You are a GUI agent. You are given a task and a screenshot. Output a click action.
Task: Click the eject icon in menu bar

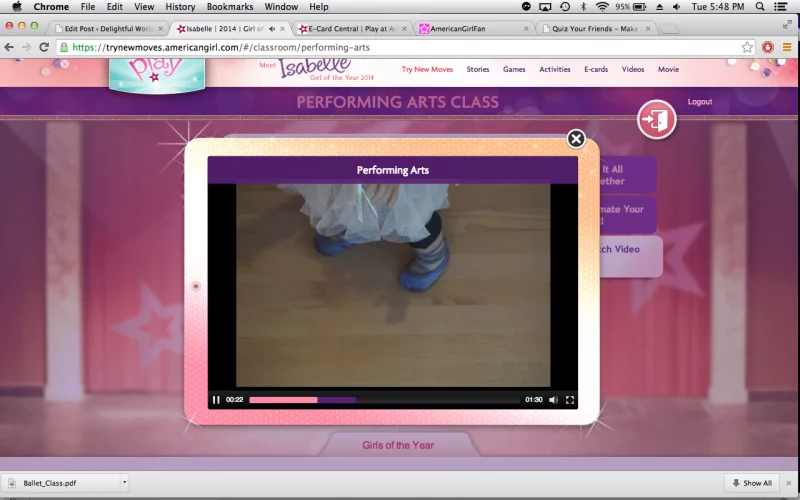[659, 7]
